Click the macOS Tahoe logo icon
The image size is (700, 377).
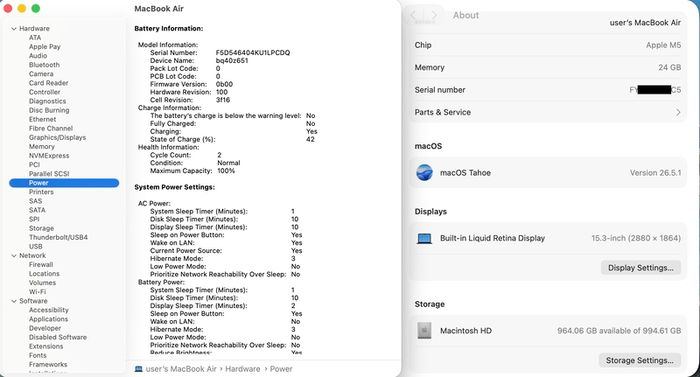point(424,172)
